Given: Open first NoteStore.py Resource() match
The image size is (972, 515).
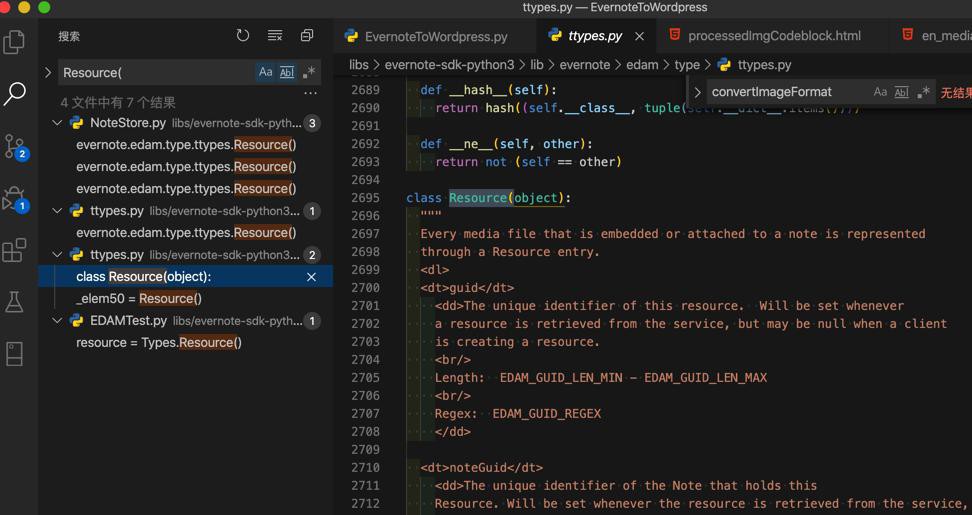Looking at the screenshot, I should click(186, 145).
